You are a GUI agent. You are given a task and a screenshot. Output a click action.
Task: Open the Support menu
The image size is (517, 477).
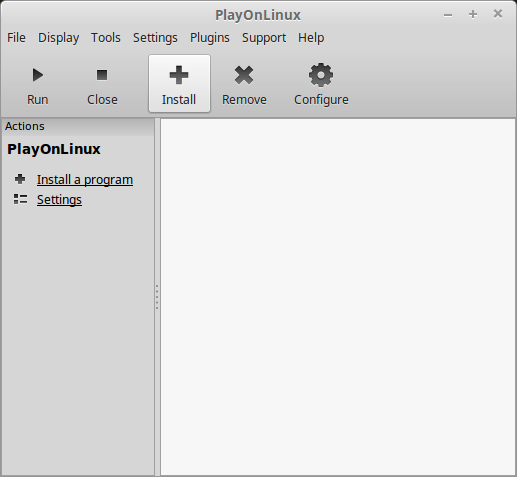[x=264, y=38]
